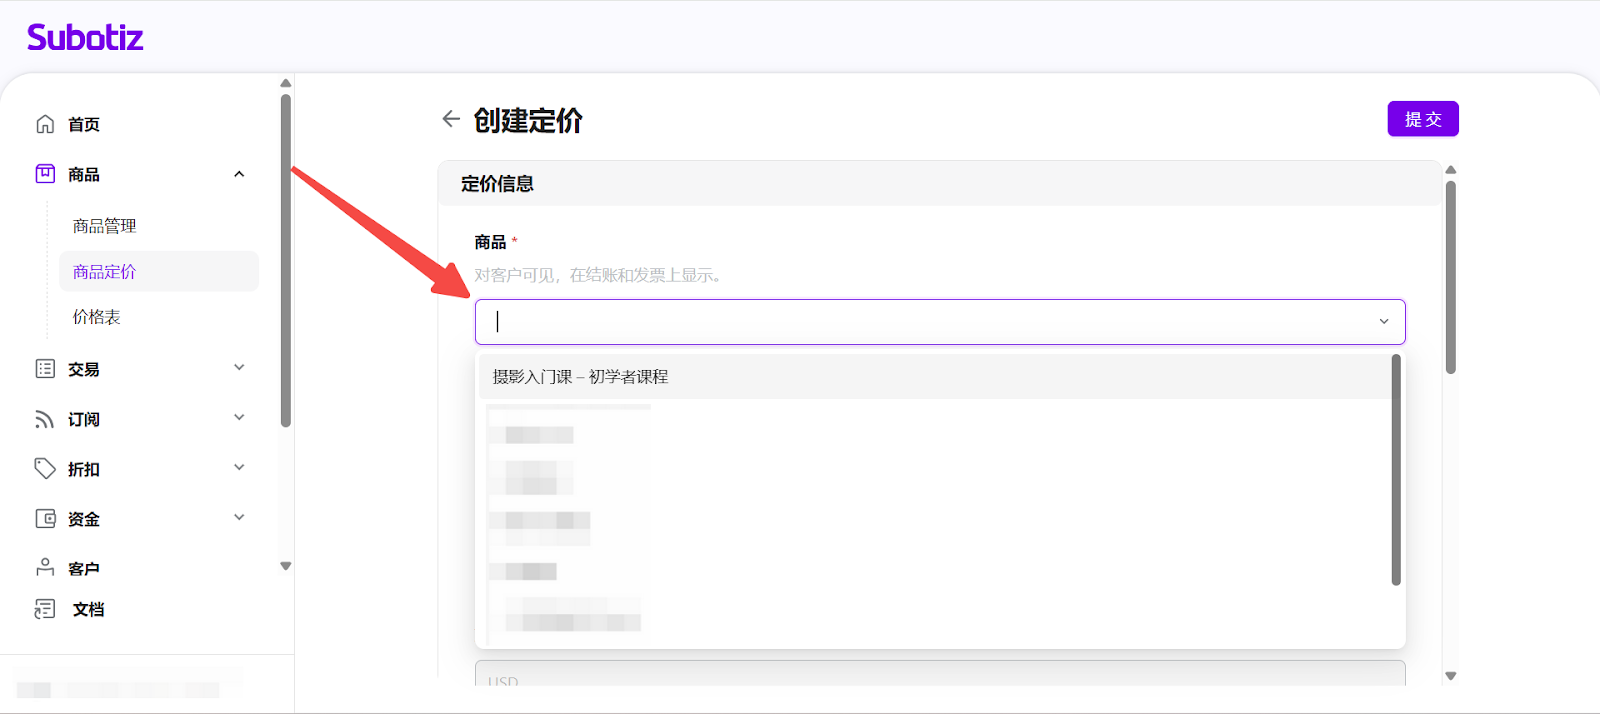The width and height of the screenshot is (1600, 714).
Task: Click the home icon beside 首页
Action: click(x=45, y=124)
